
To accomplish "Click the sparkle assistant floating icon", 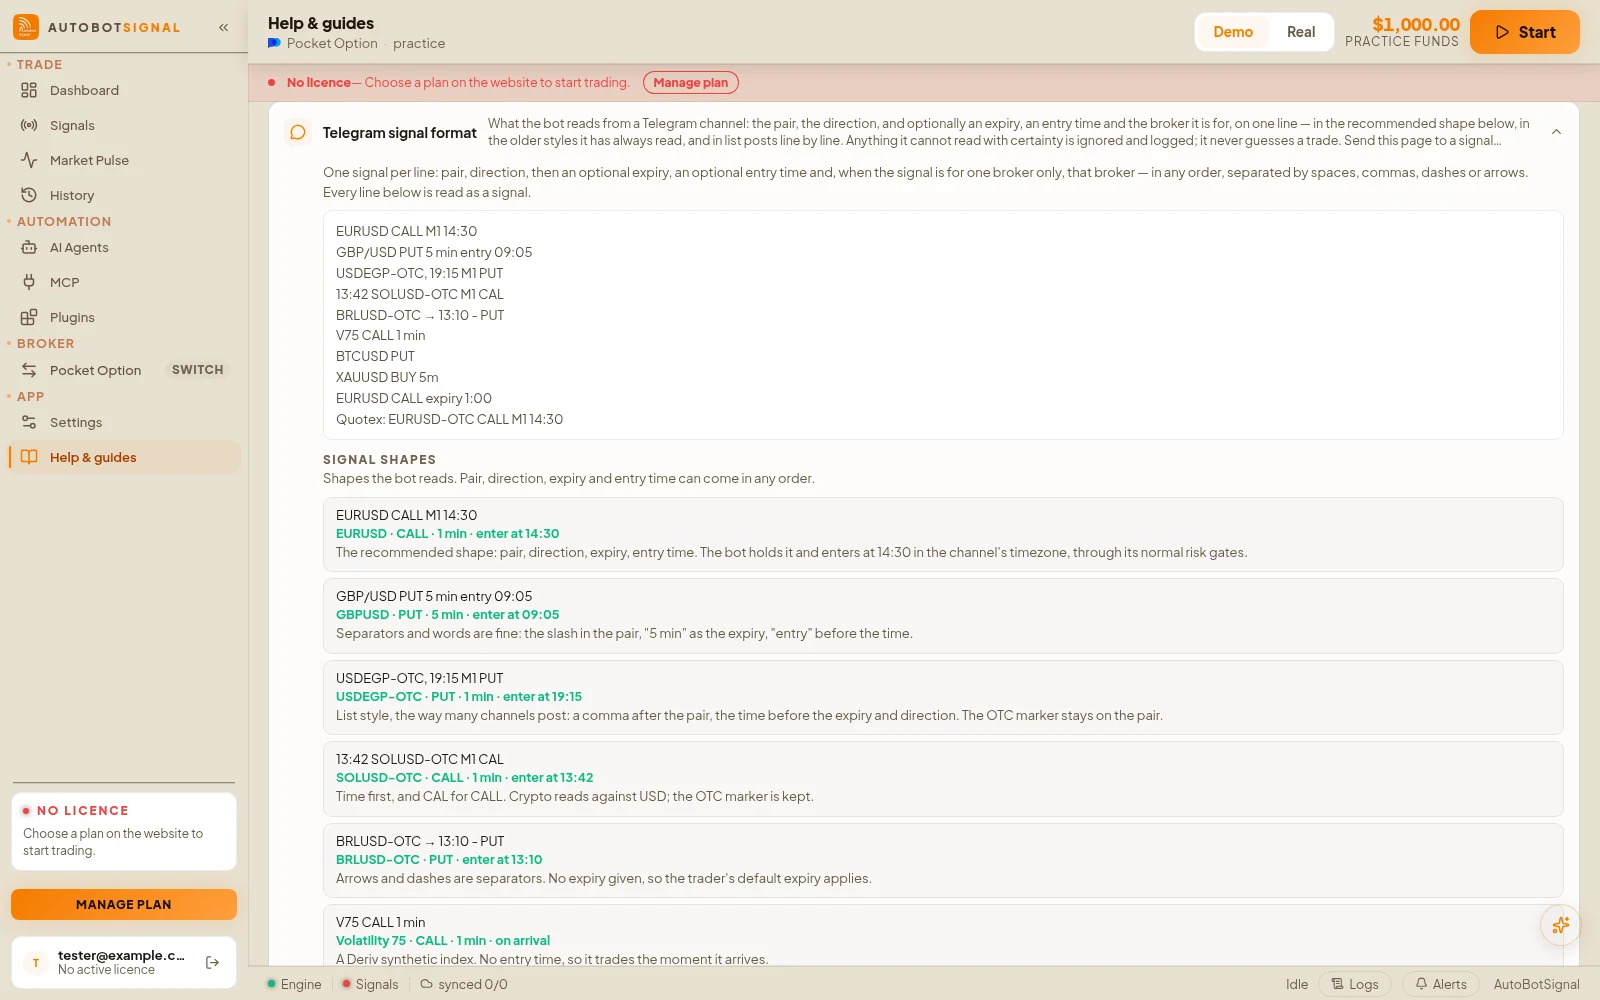I will coord(1560,925).
